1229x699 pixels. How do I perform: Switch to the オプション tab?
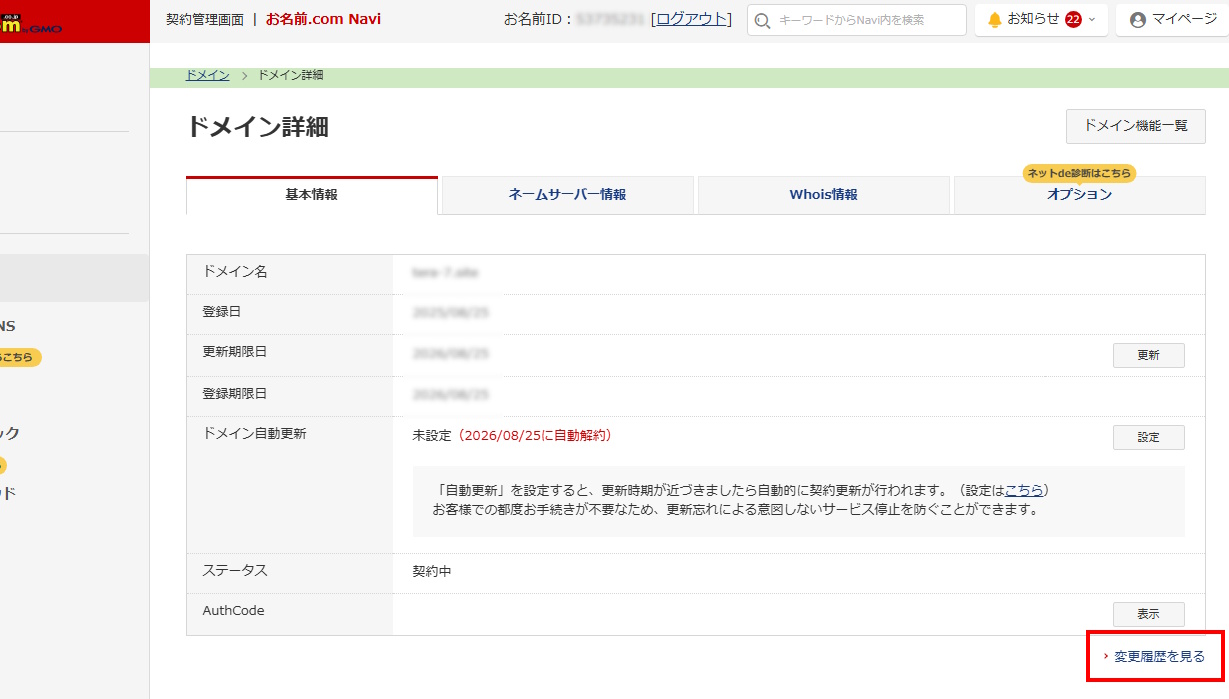tap(1080, 195)
